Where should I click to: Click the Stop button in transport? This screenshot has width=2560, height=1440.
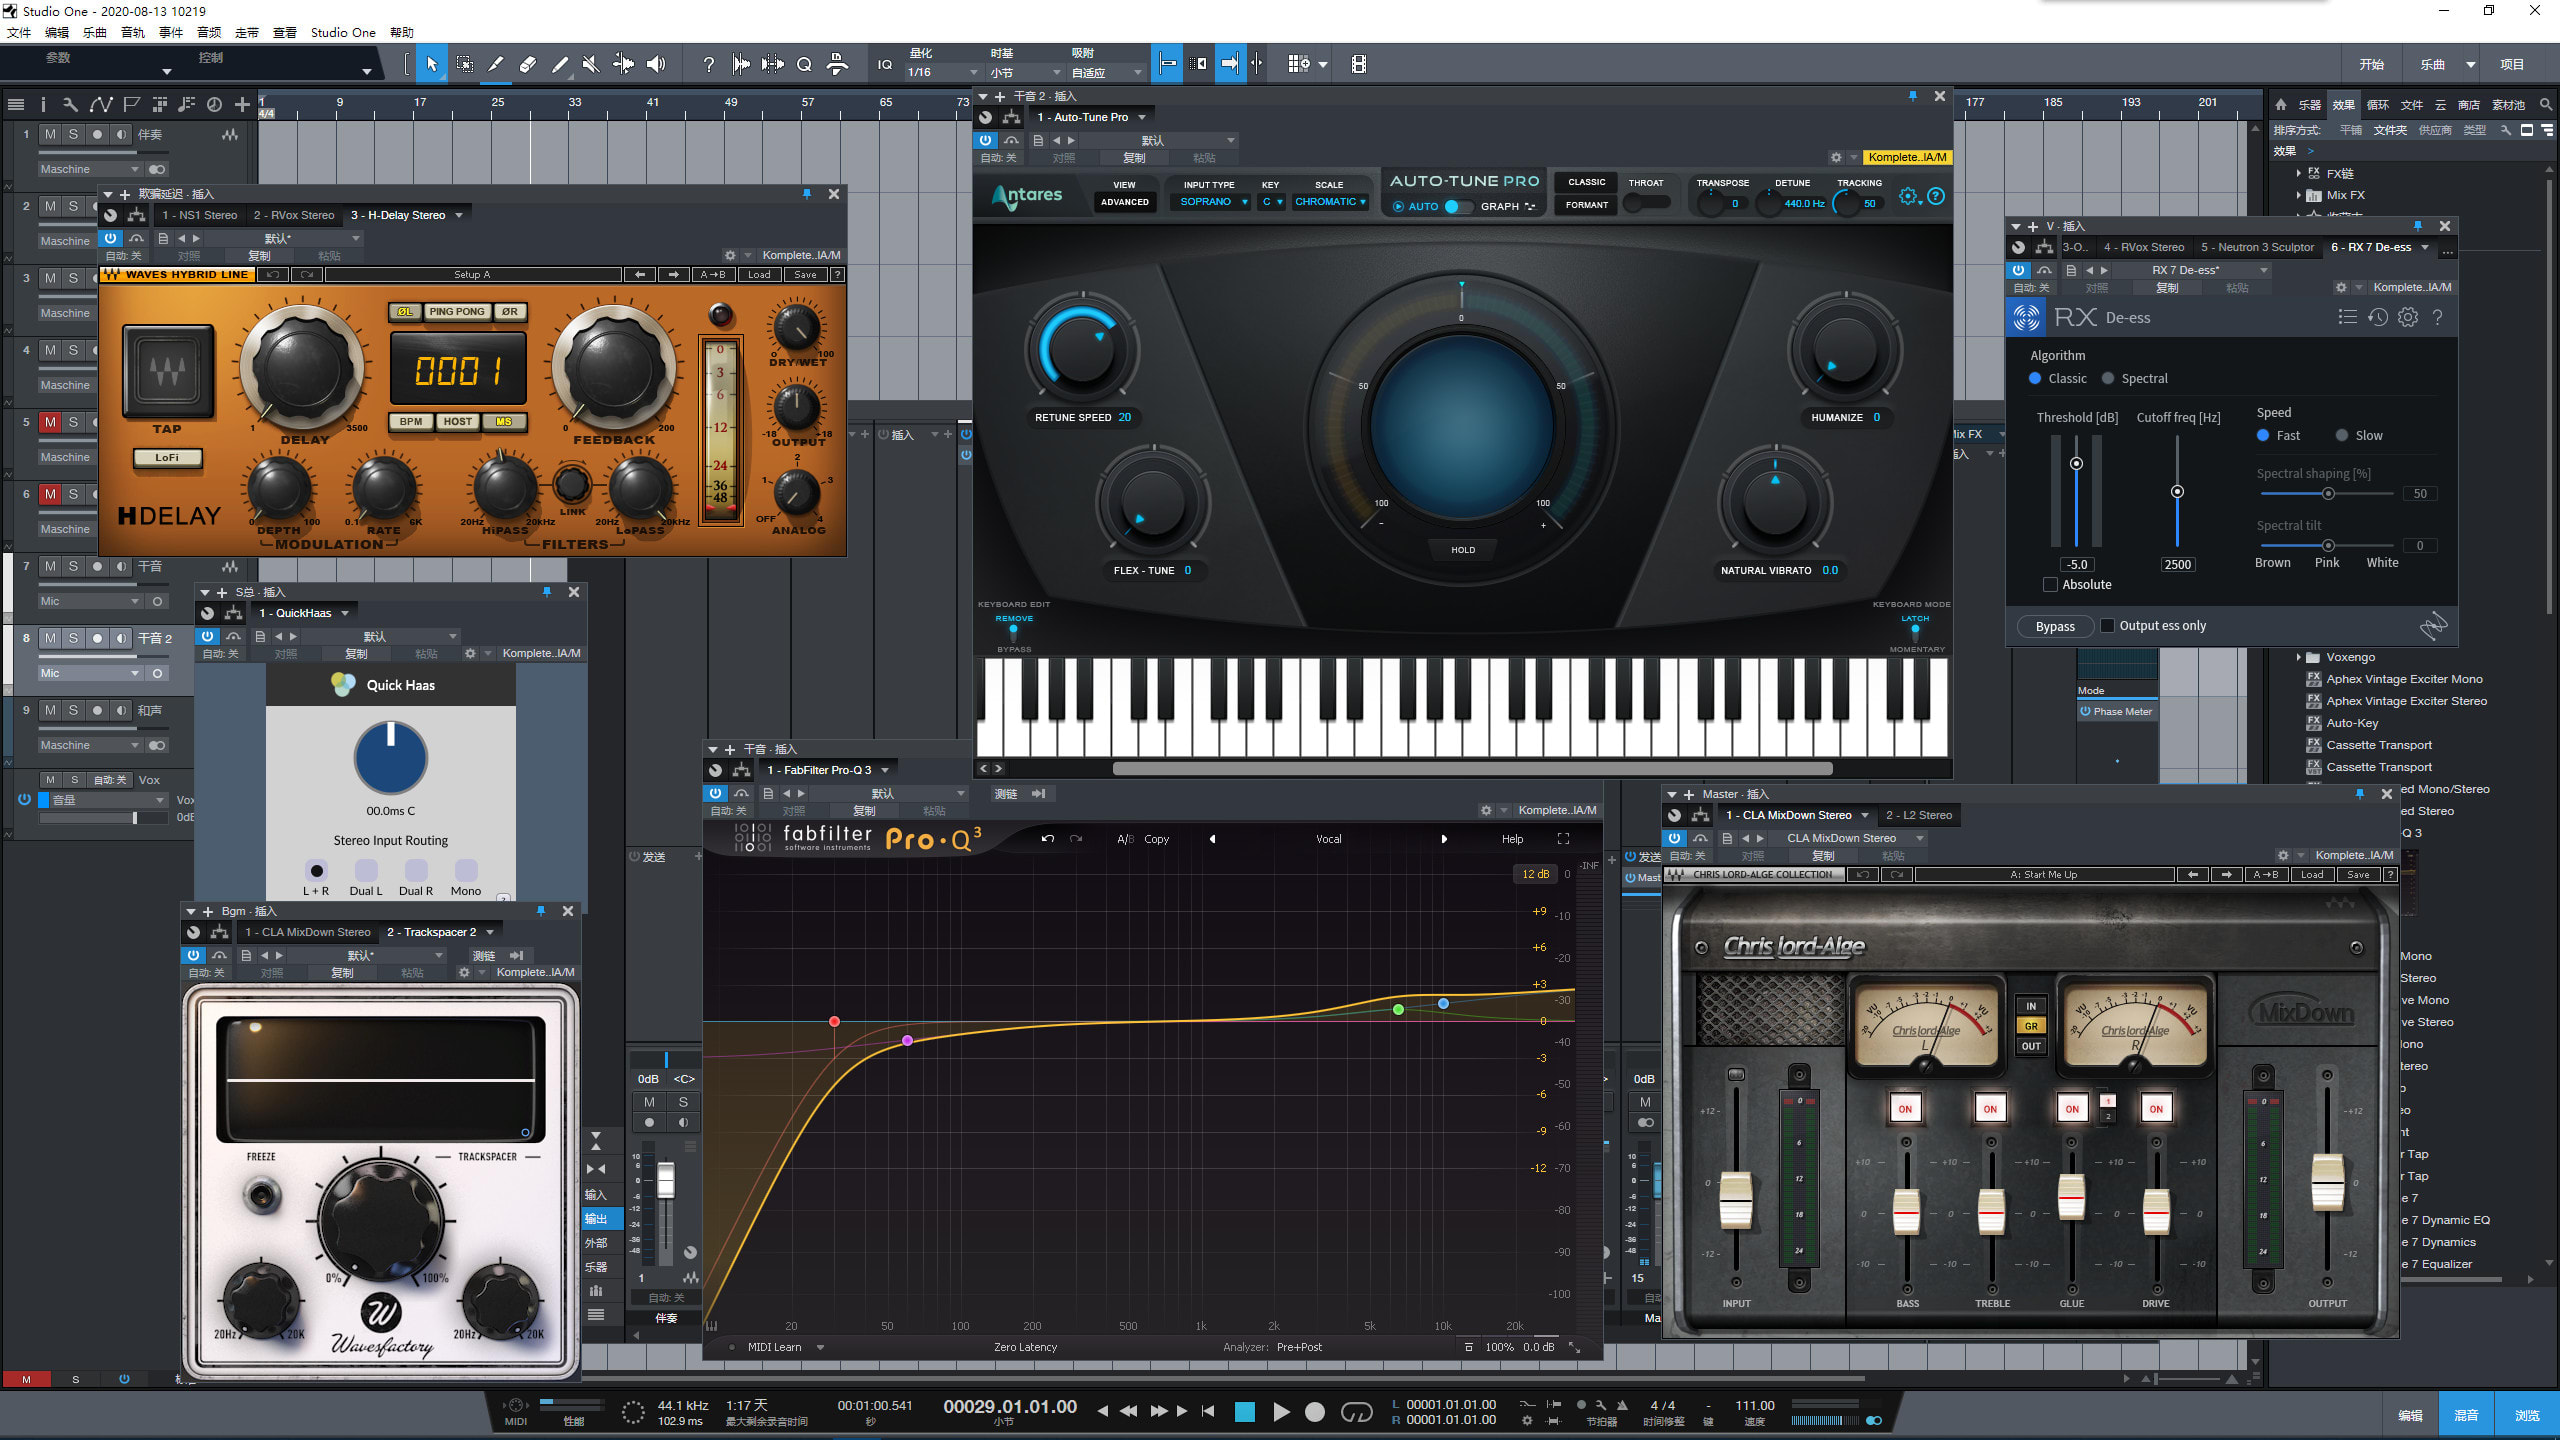(x=1244, y=1411)
